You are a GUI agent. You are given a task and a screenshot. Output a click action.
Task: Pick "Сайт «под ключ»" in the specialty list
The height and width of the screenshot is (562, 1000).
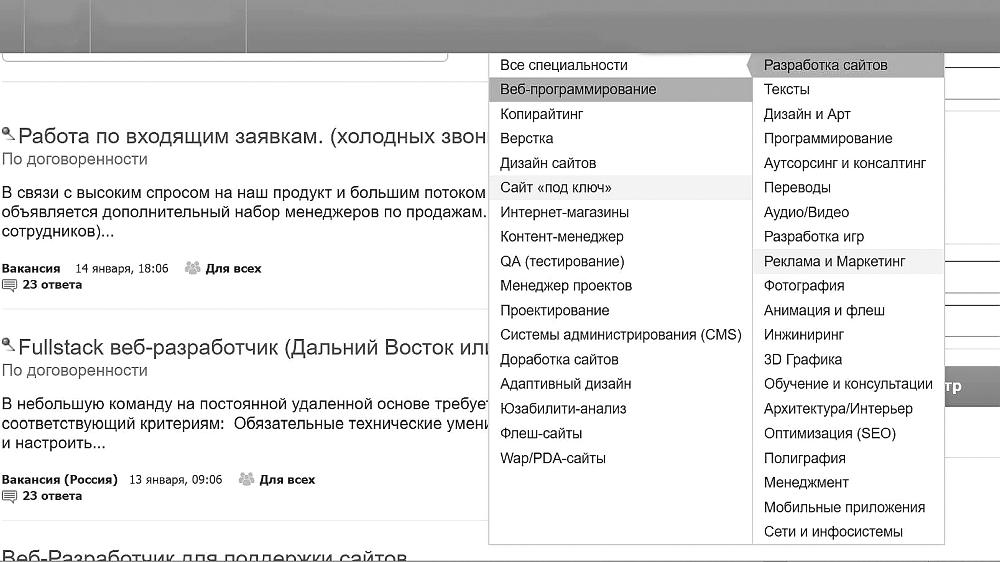tap(556, 188)
